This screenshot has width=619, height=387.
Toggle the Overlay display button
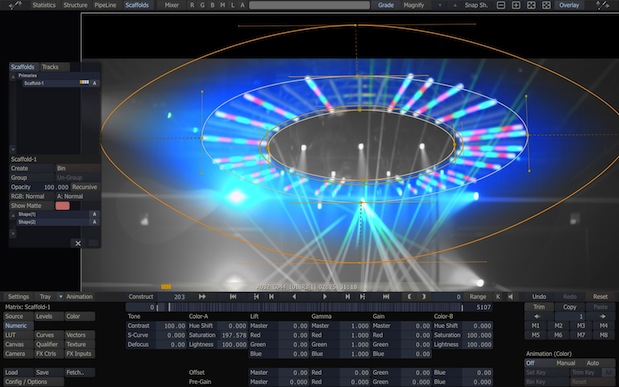pyautogui.click(x=569, y=5)
